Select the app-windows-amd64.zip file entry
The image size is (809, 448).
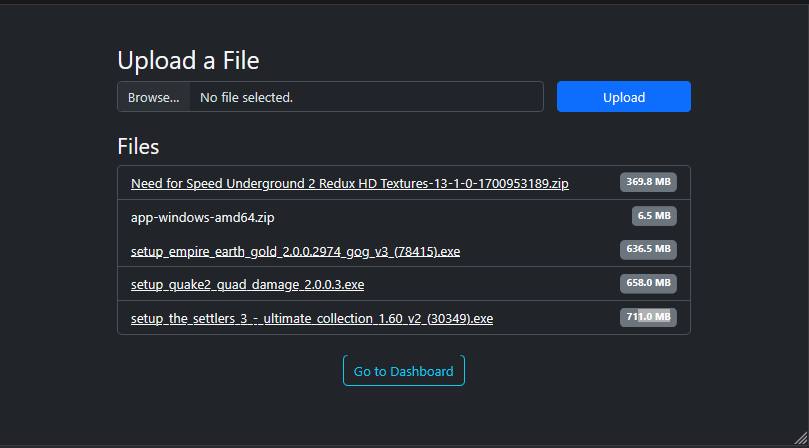click(x=202, y=217)
